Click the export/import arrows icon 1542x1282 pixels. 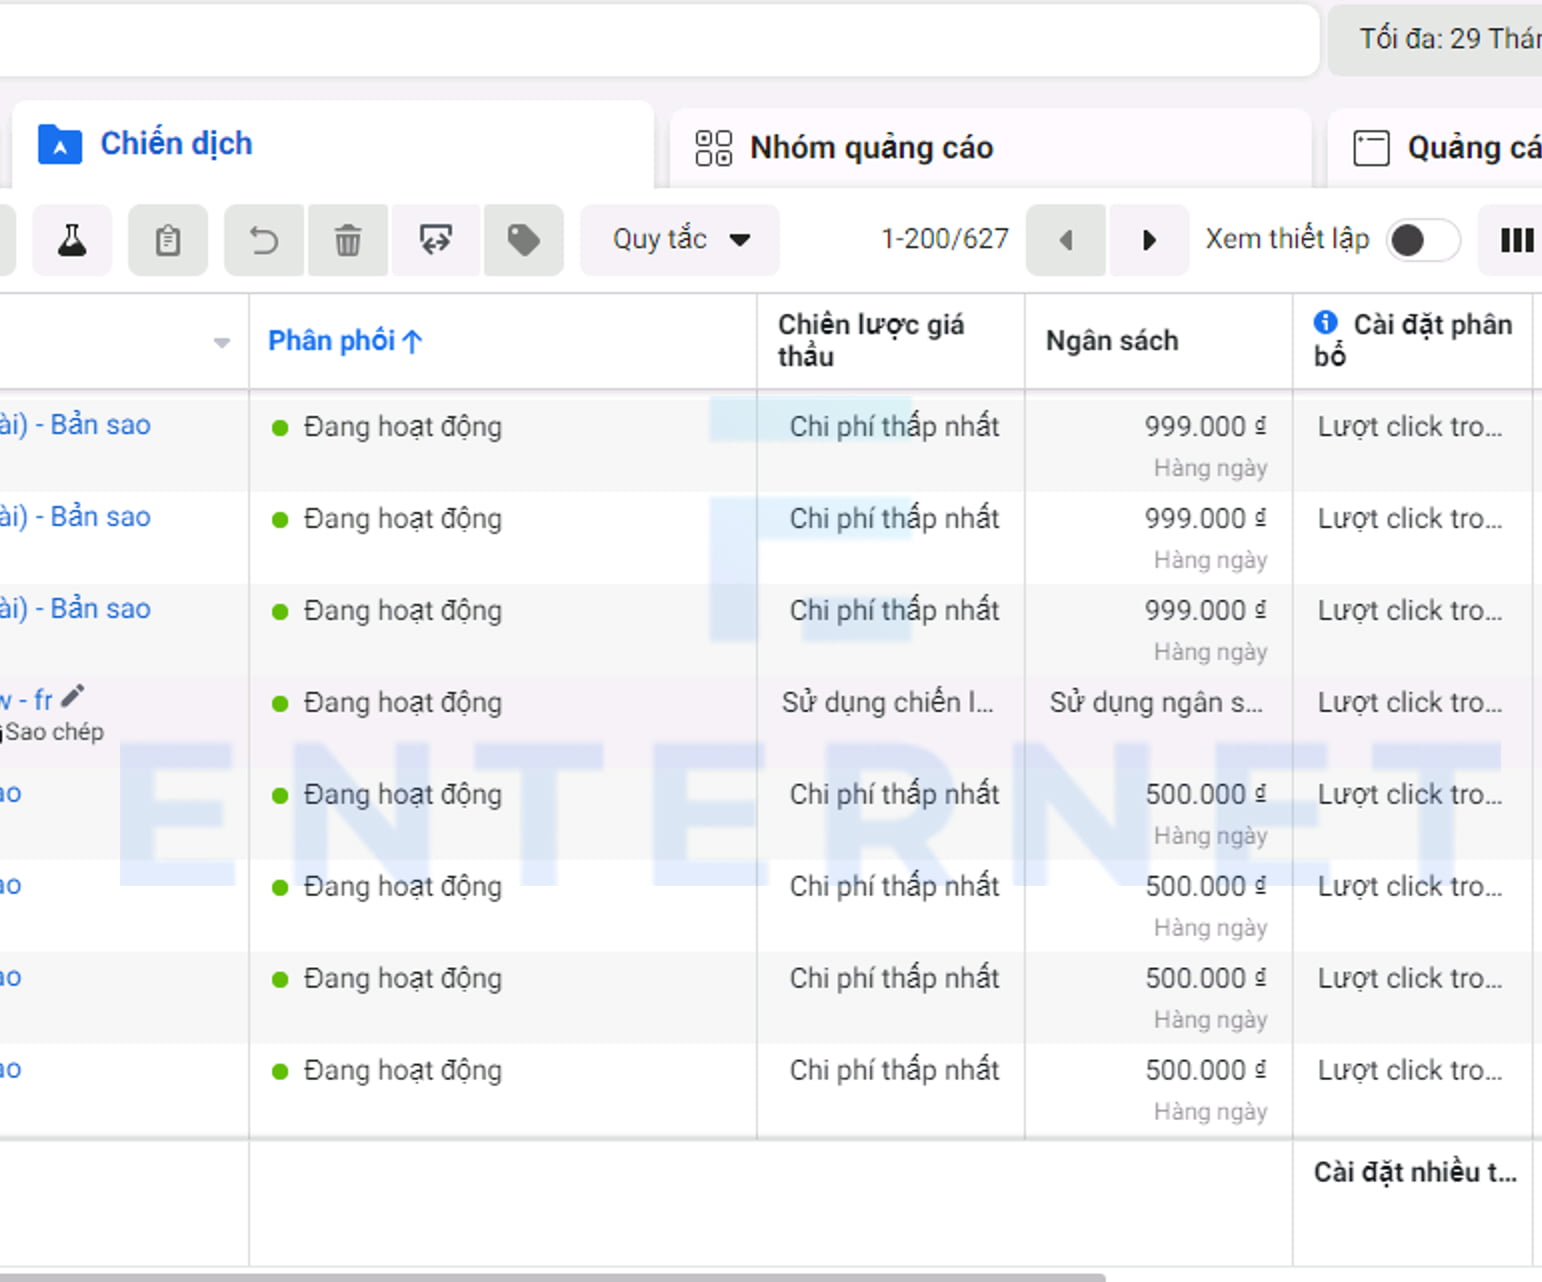point(436,240)
